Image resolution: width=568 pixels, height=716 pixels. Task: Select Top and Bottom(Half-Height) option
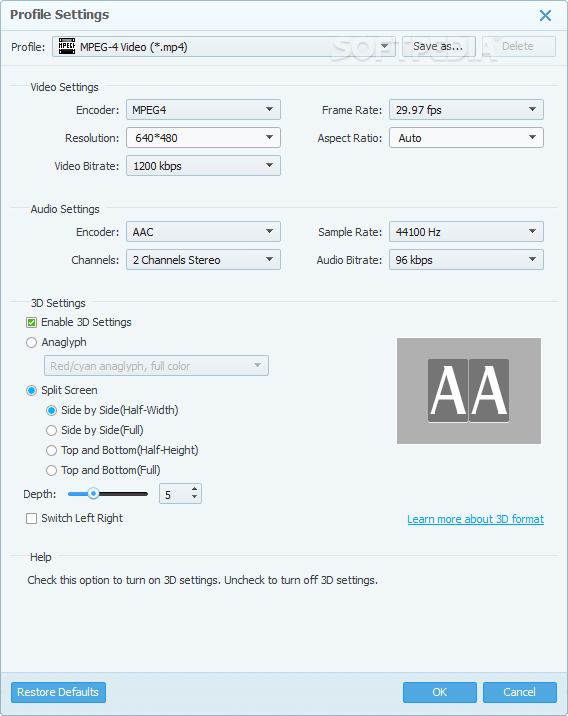(52, 451)
